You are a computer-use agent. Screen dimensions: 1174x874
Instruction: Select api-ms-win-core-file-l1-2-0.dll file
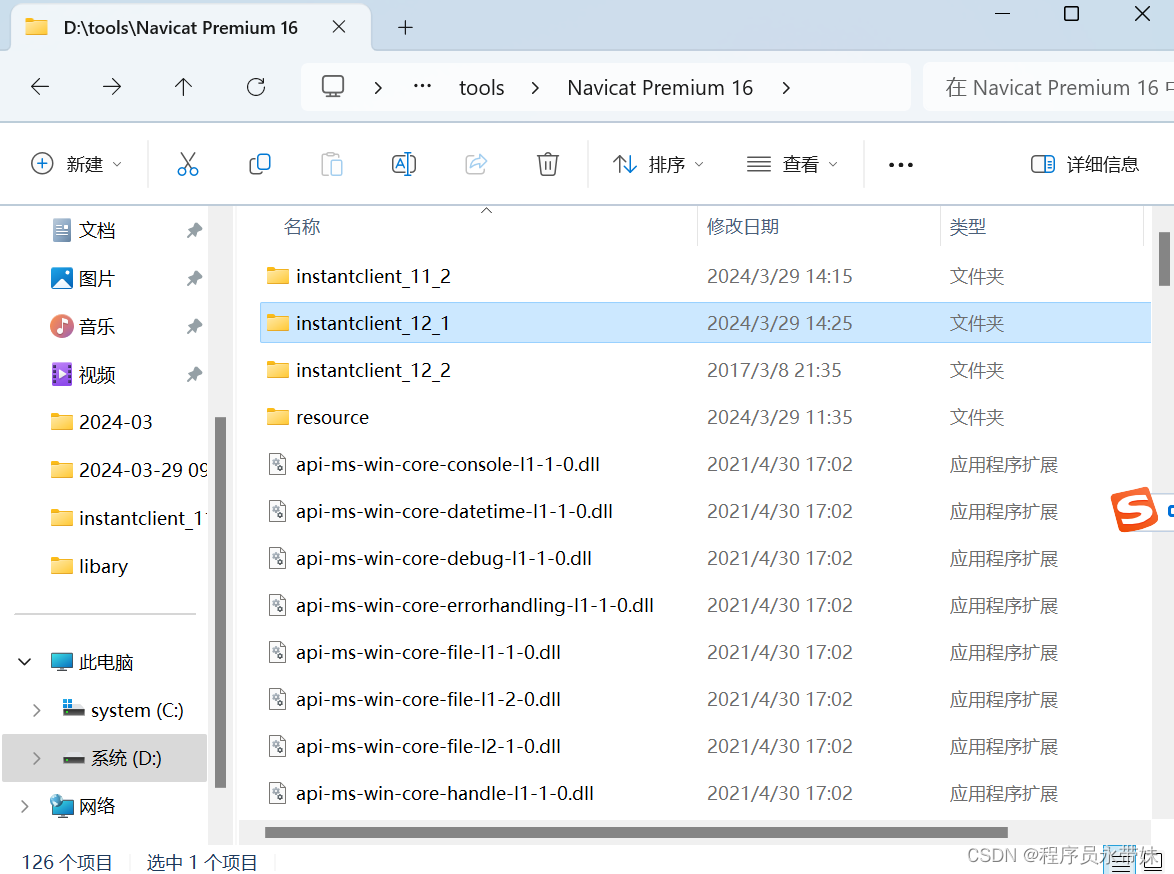tap(705, 699)
